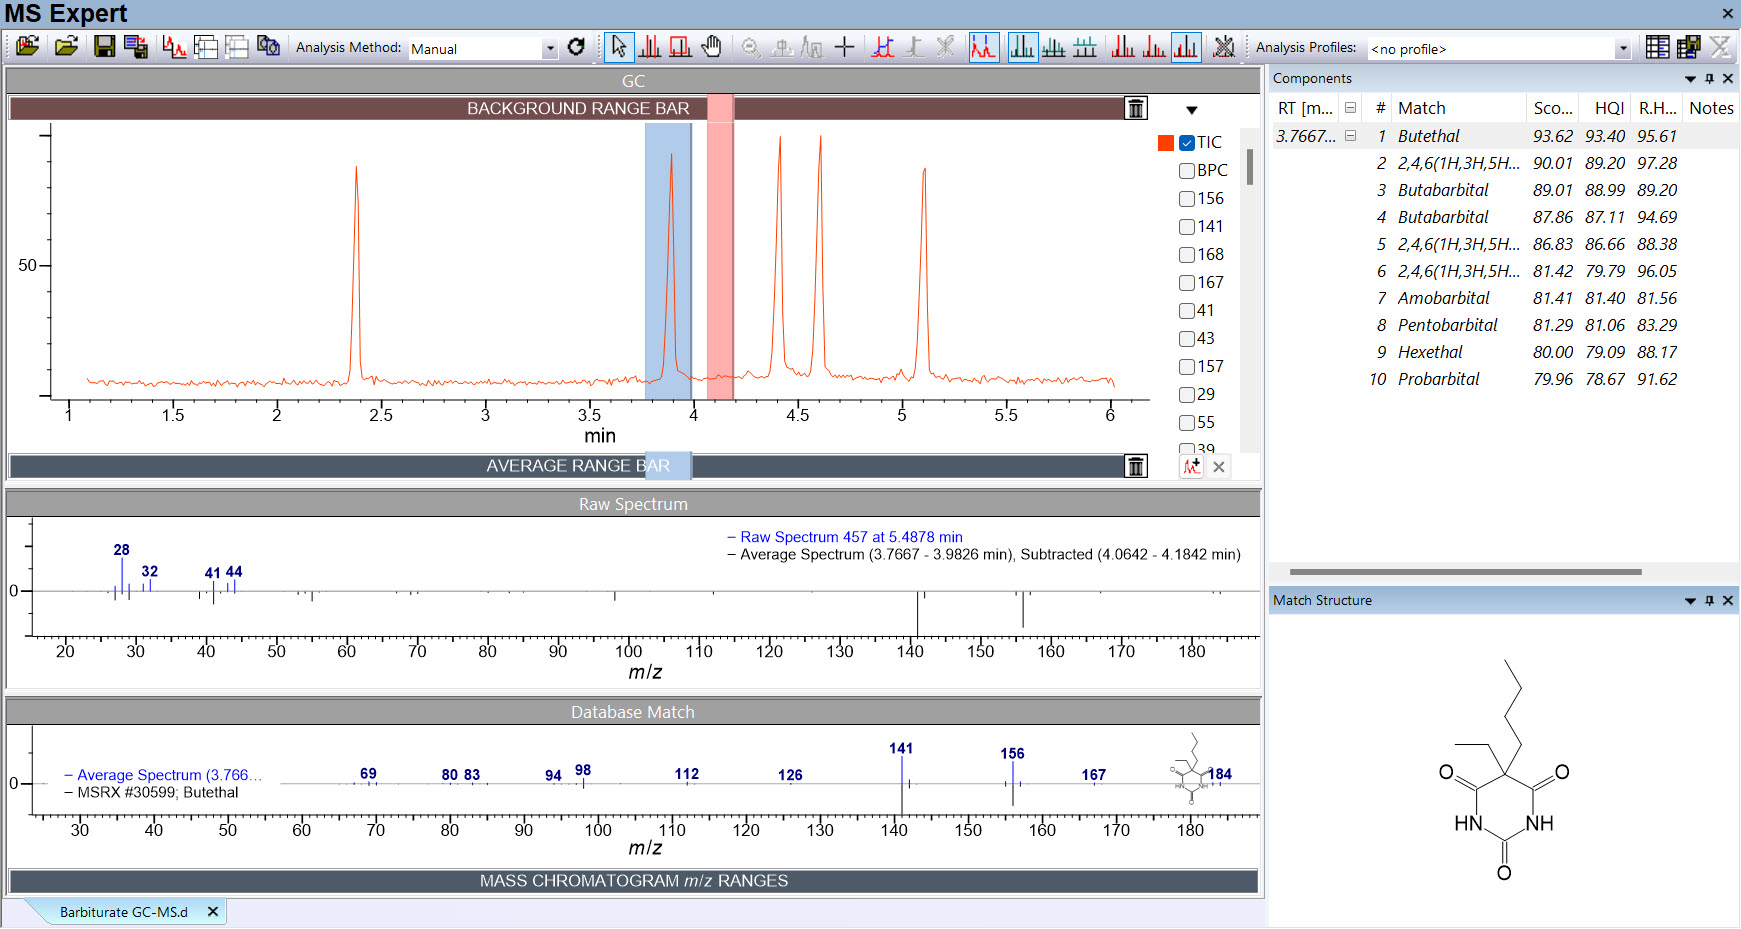This screenshot has height=929, width=1741.
Task: Click the crosshair plus tool in toolbar
Action: coord(844,47)
